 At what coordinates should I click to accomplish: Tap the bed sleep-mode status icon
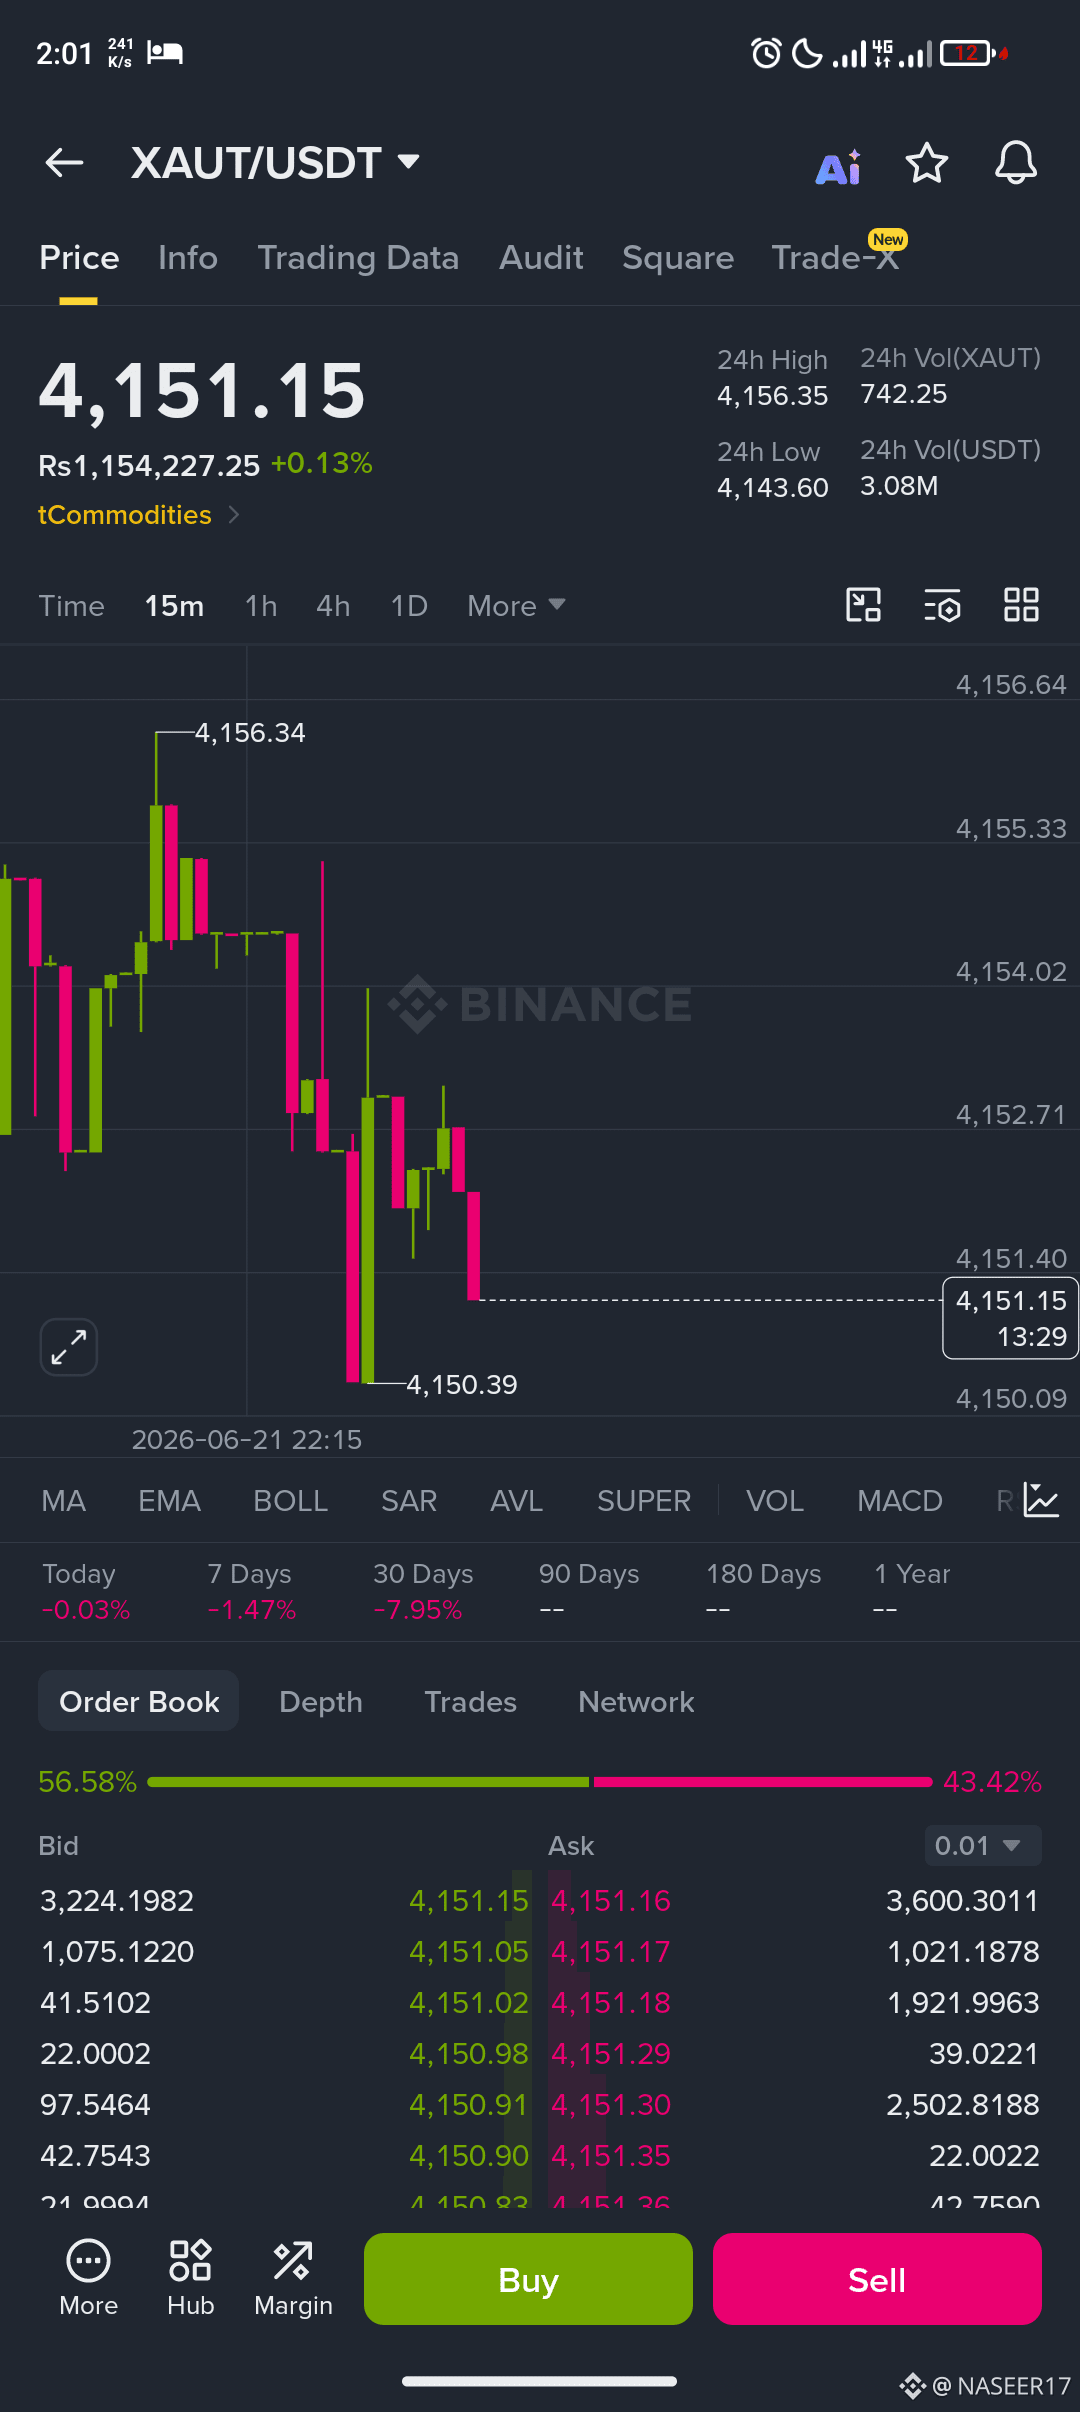coord(165,52)
